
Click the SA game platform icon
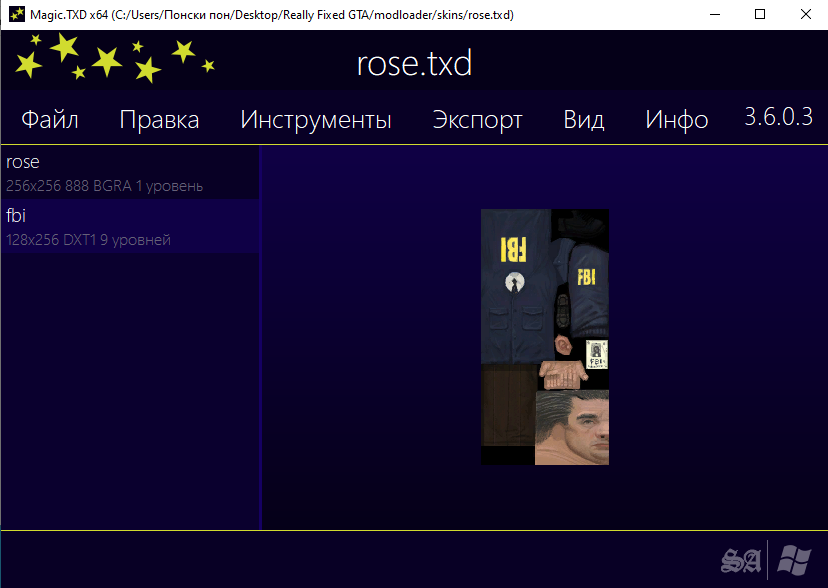click(741, 561)
